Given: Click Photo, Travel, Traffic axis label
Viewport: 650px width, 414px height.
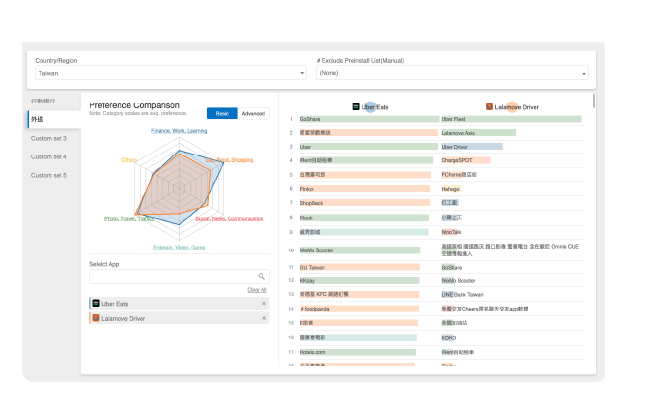Looking at the screenshot, I should [129, 218].
